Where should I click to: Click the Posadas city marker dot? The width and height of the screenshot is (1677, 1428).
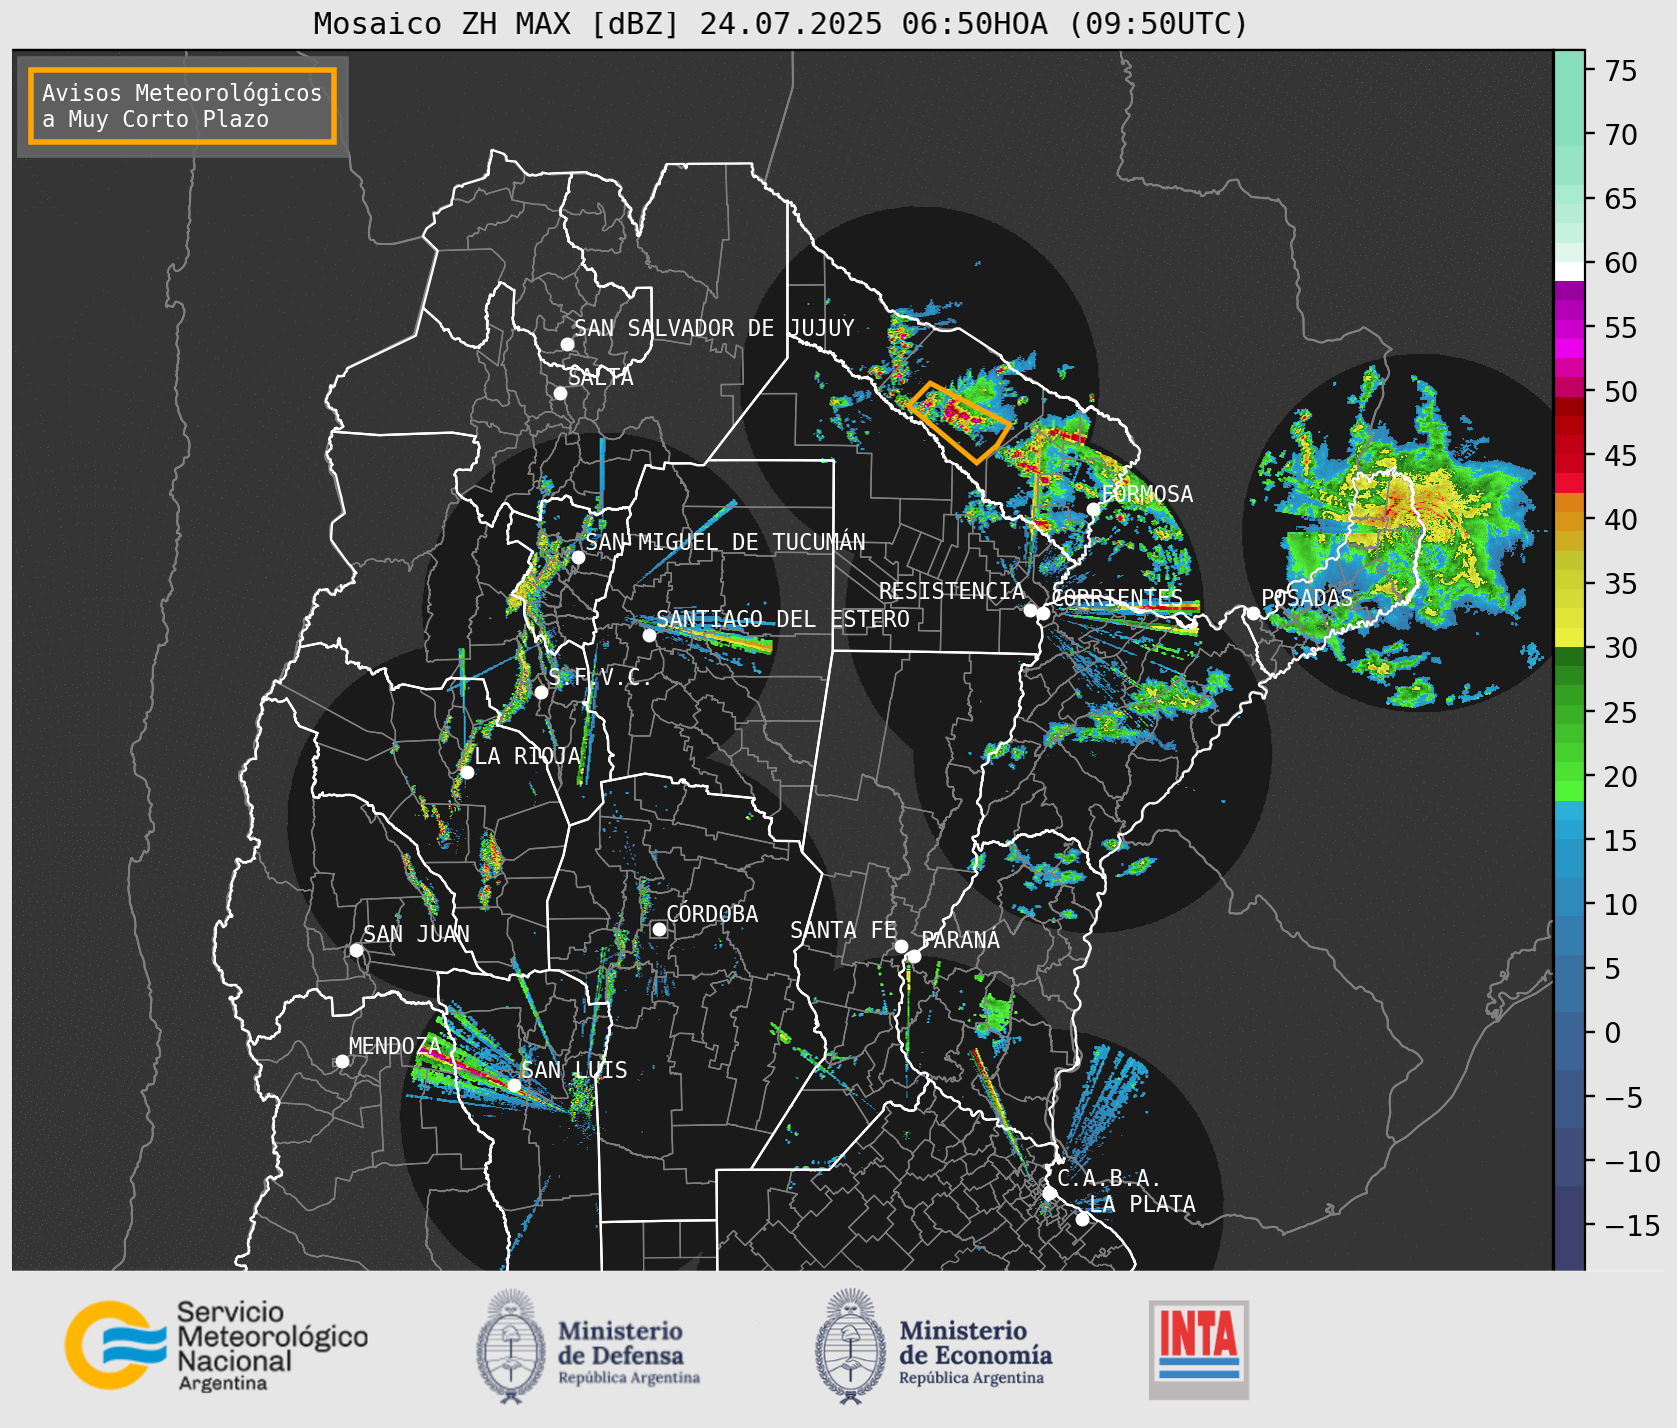(1253, 613)
